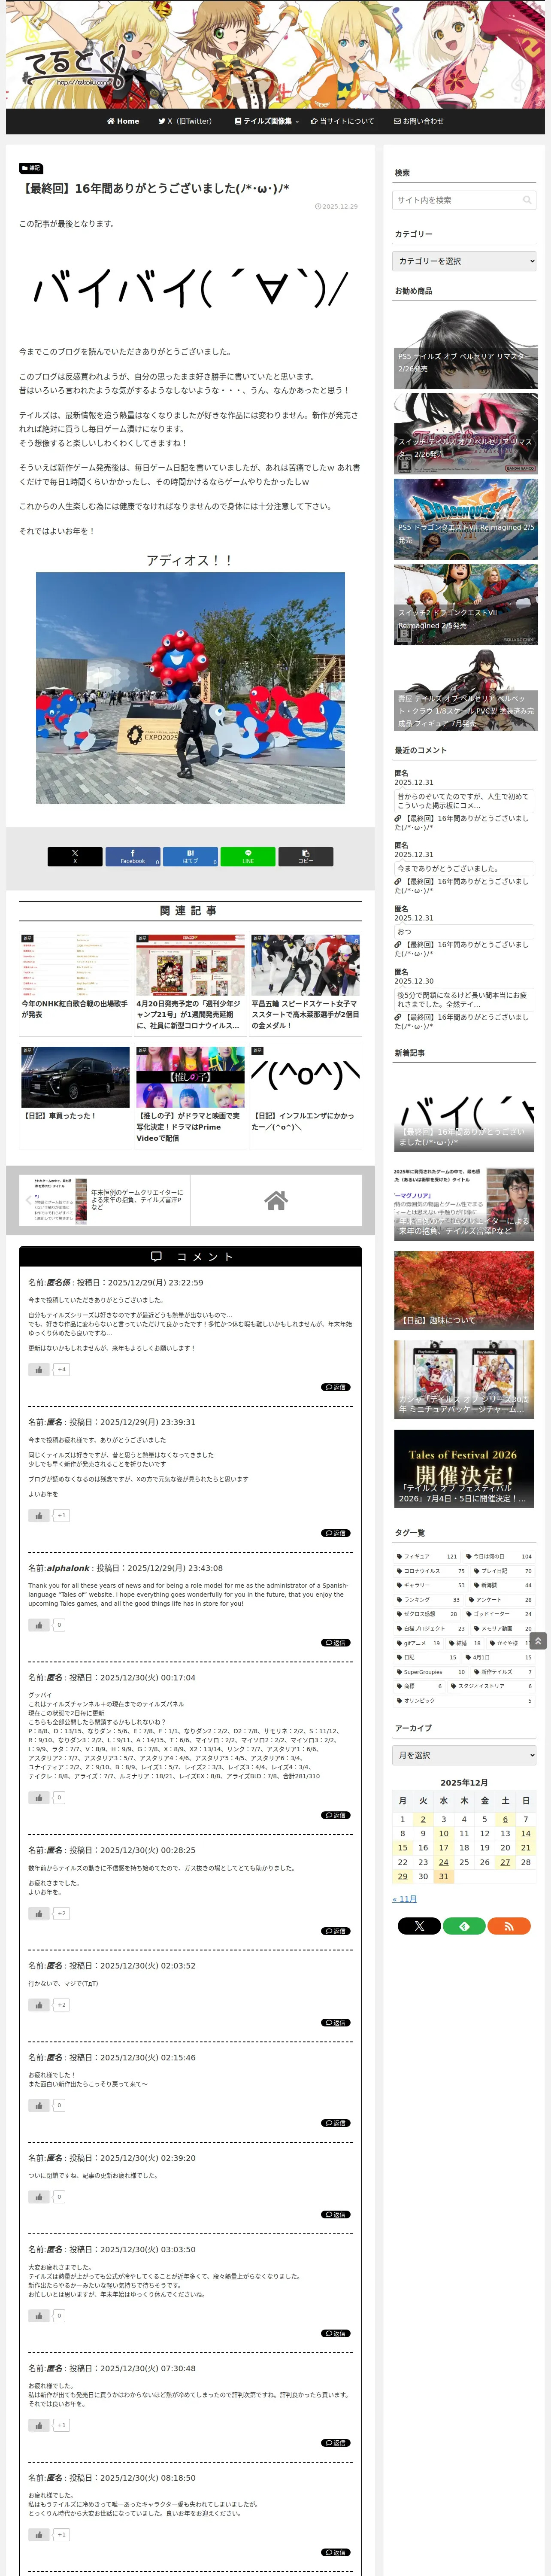The width and height of the screenshot is (551, 2576).
Task: Reply to the 00:17:04 comment
Action: (335, 1815)
